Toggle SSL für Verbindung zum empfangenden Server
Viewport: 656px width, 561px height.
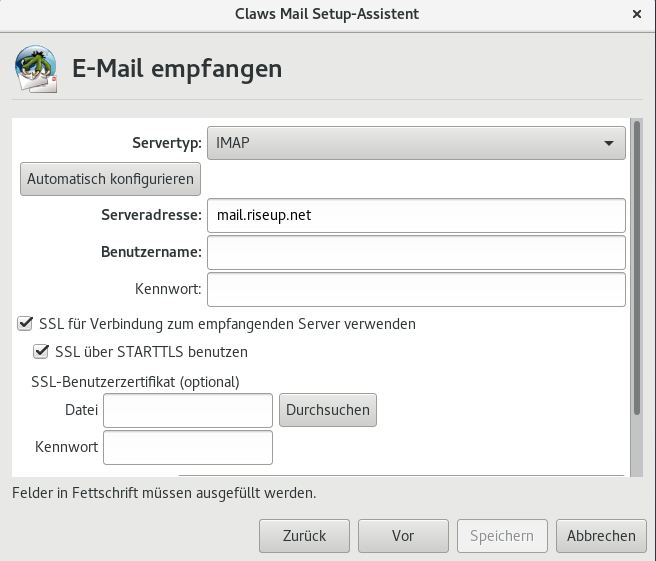[x=25, y=324]
